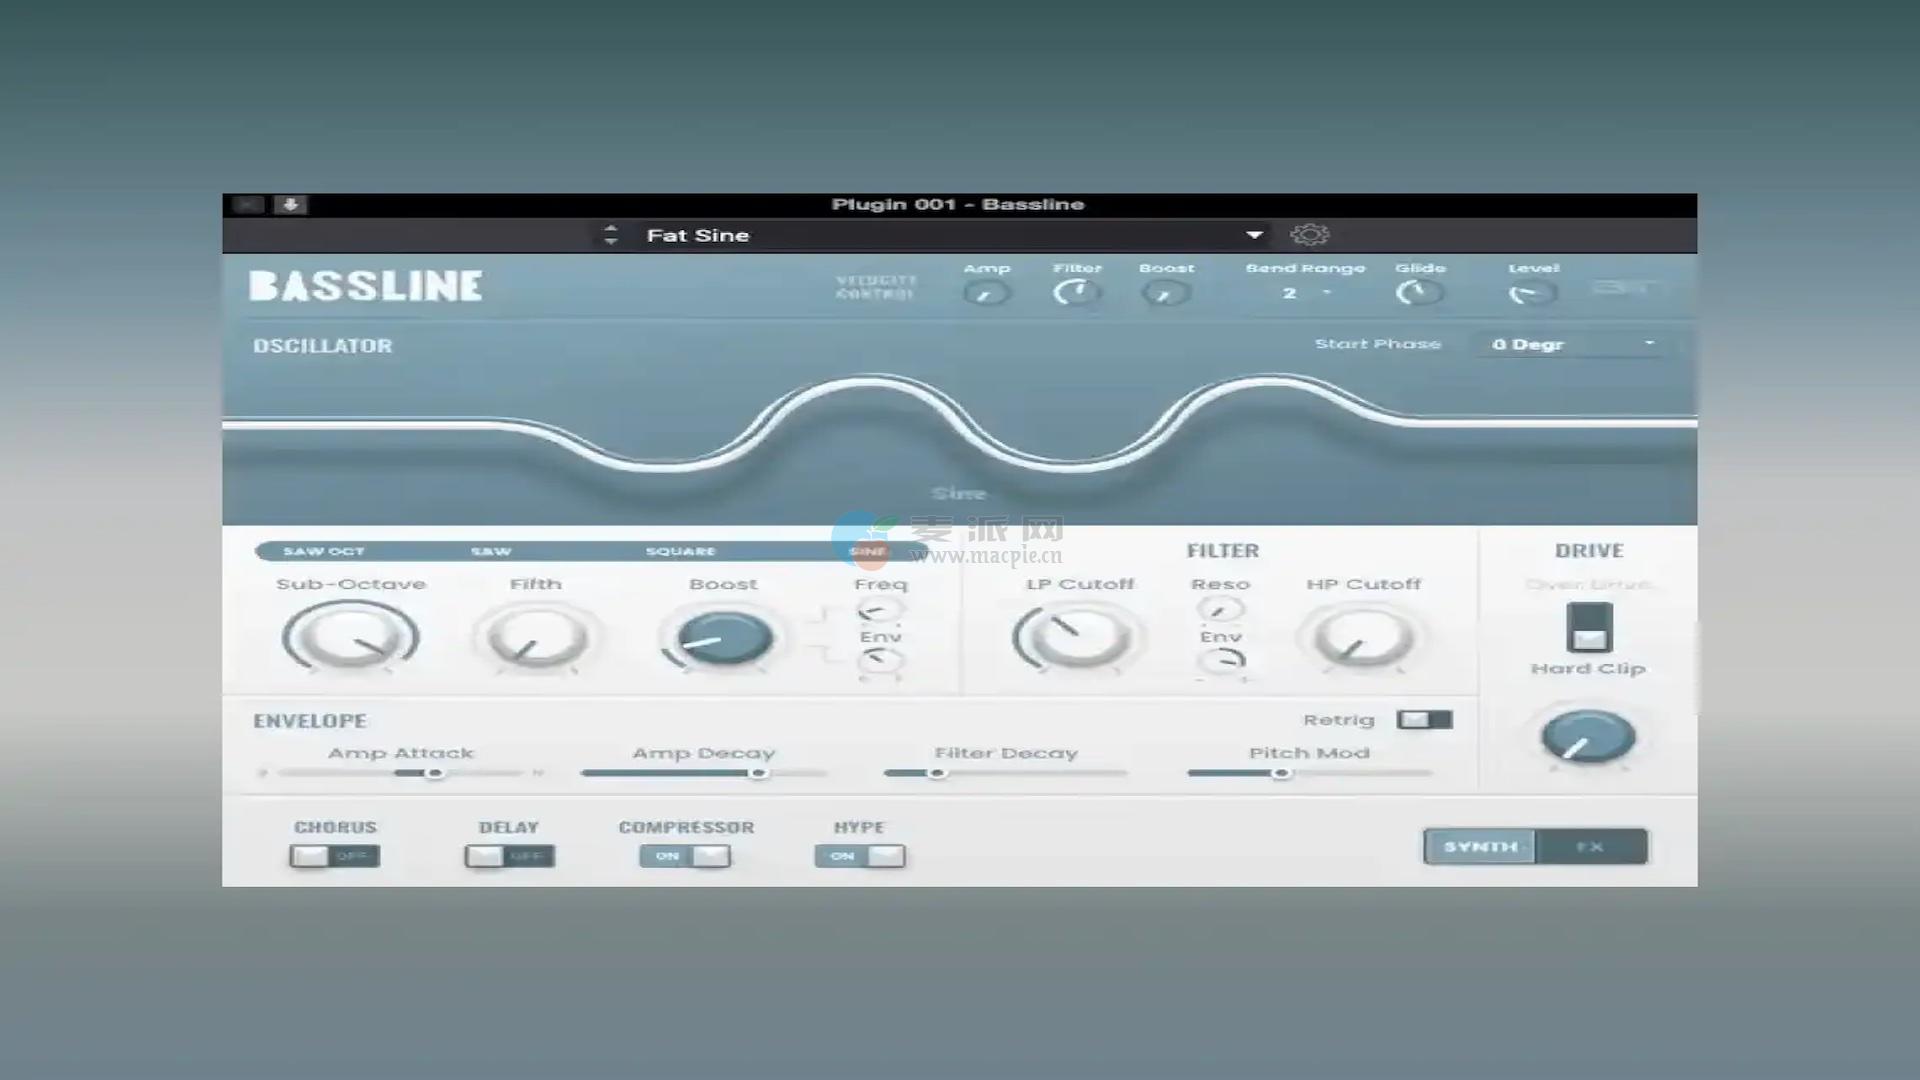Select the SQUARE waveform option

[x=680, y=552]
